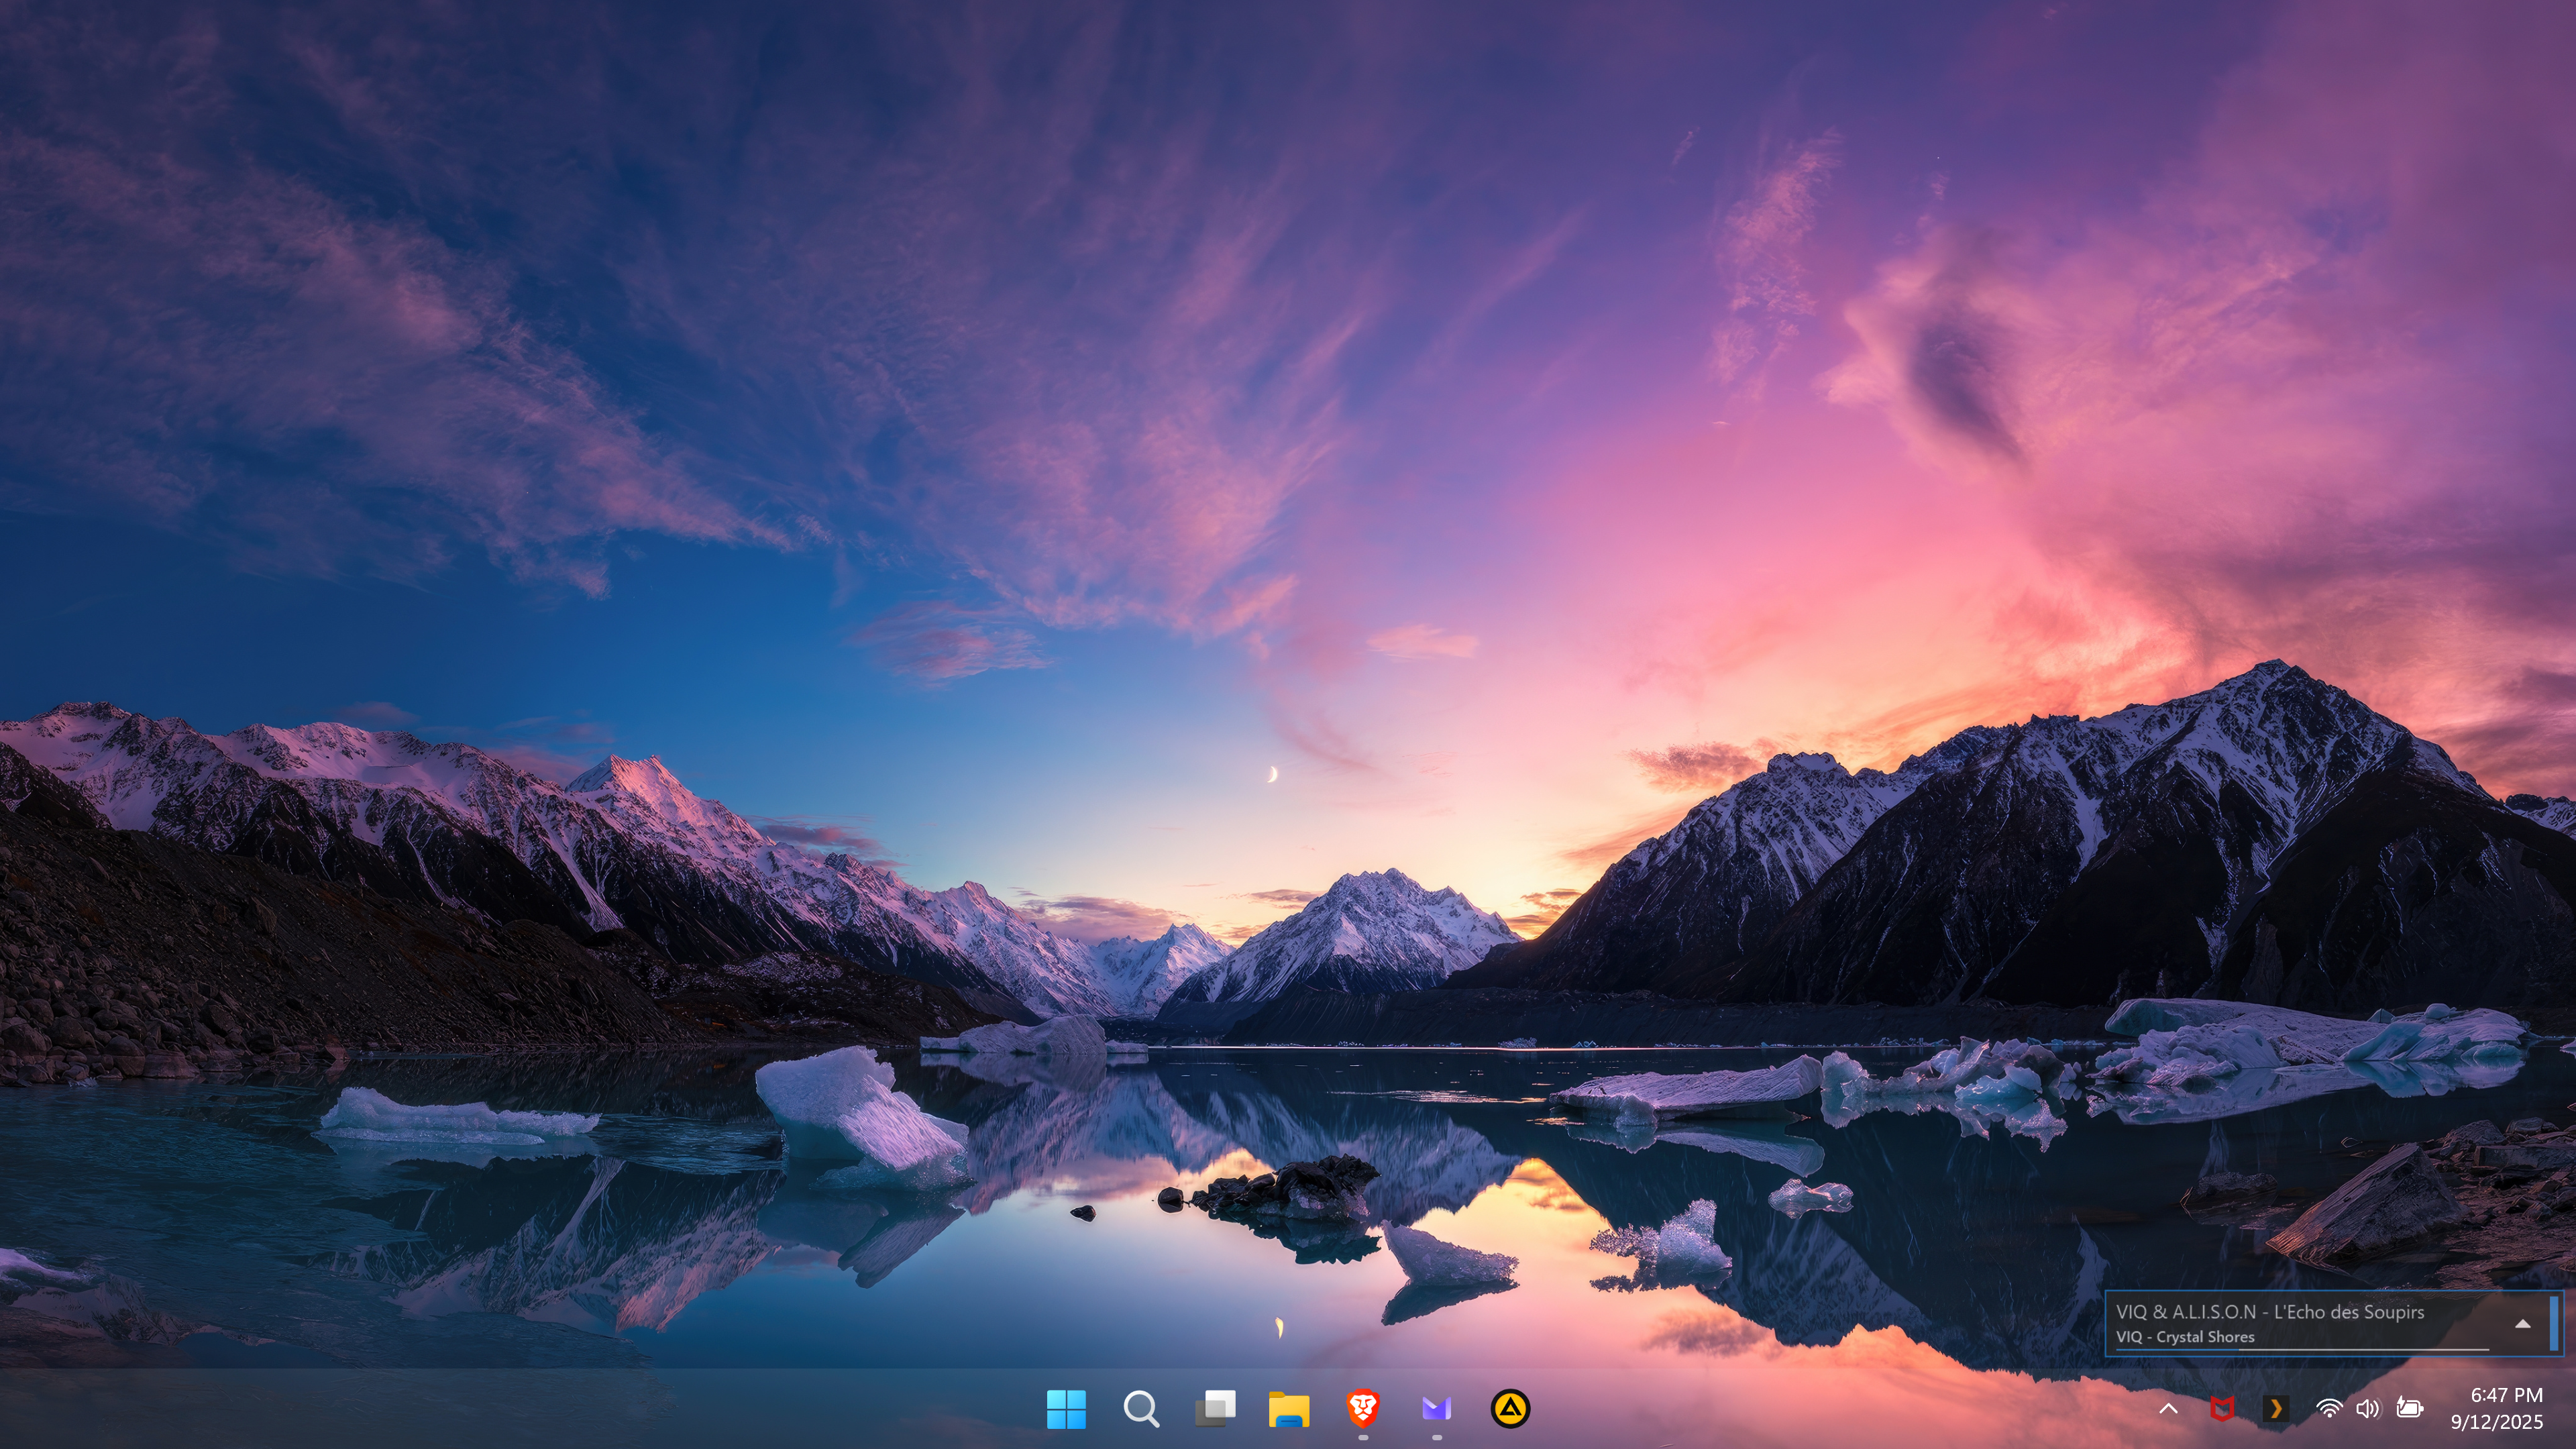The image size is (2576, 1449).
Task: Switch to the Brave browser window
Action: 1362,1409
